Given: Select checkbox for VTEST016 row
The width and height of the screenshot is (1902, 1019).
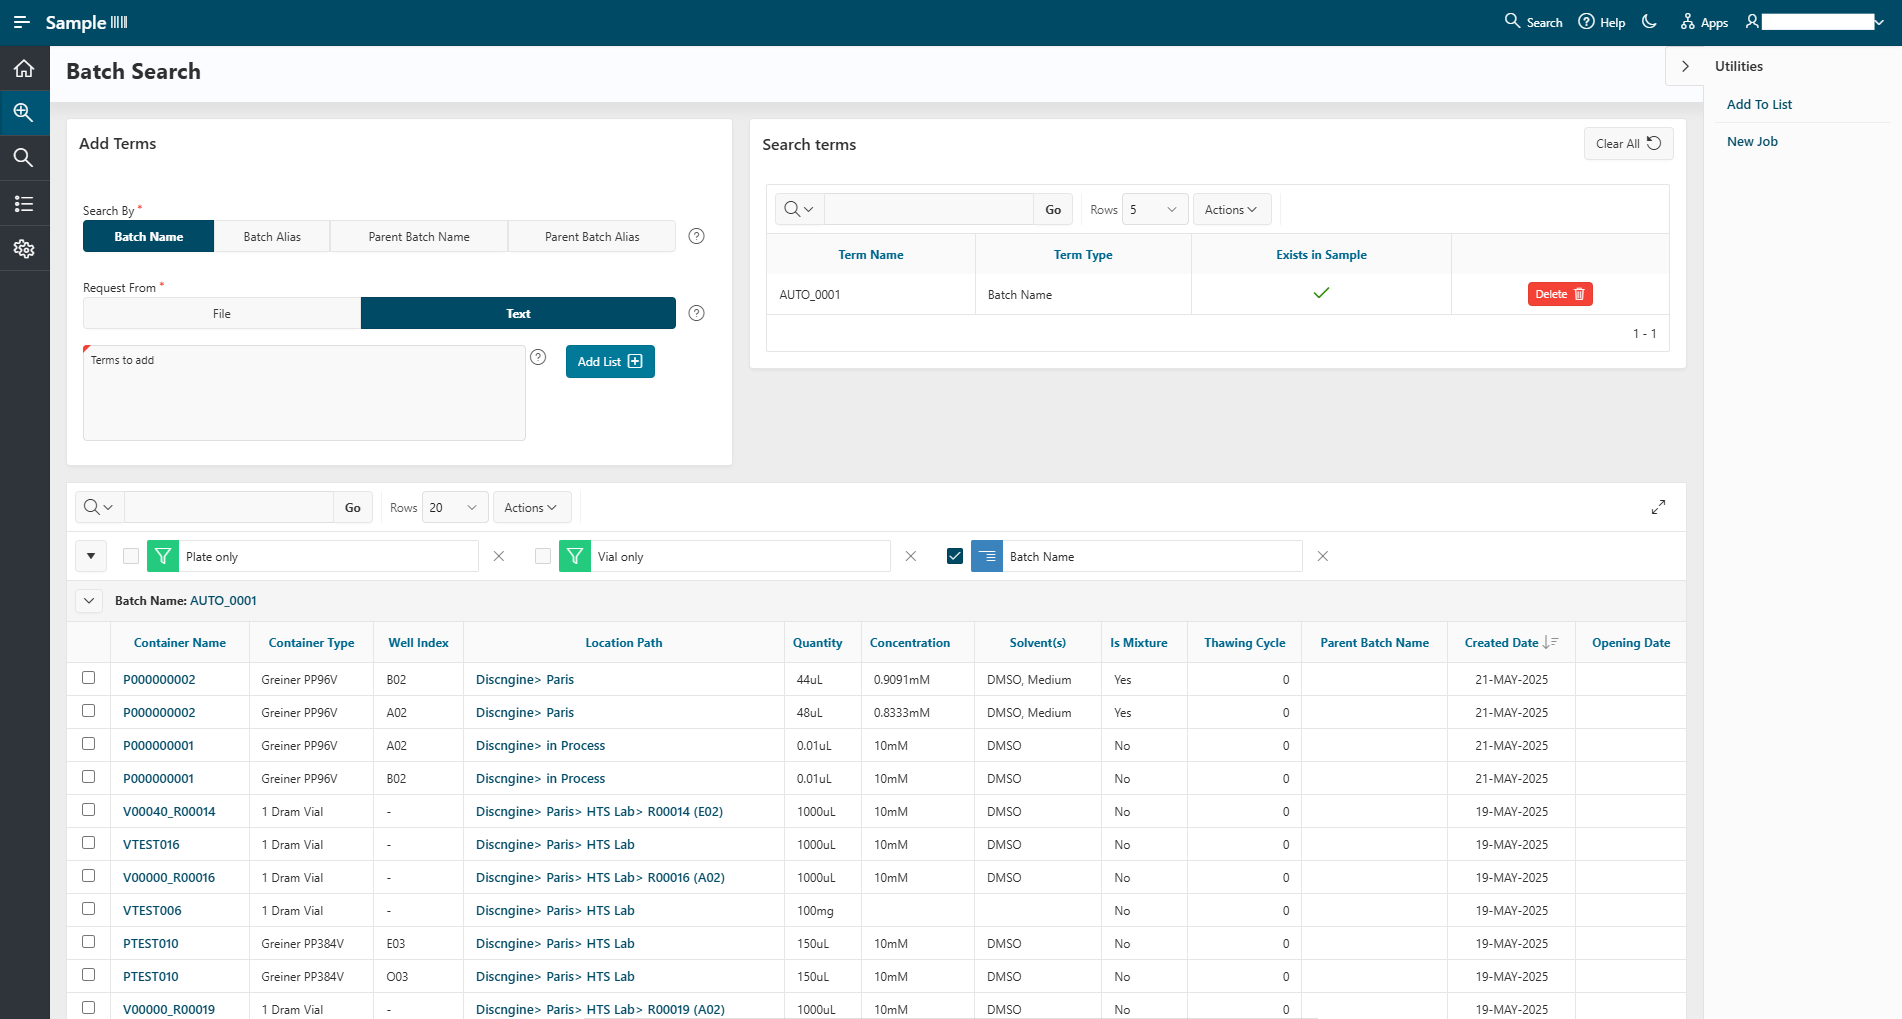Looking at the screenshot, I should [x=89, y=843].
